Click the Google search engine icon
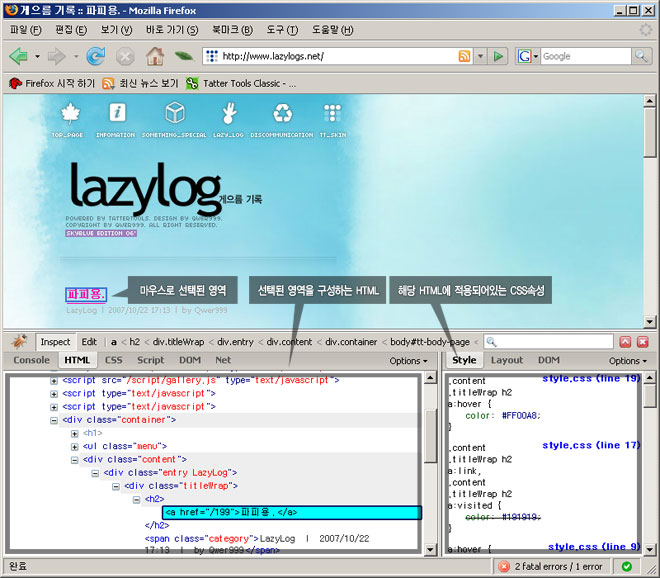660x578 pixels. 524,56
